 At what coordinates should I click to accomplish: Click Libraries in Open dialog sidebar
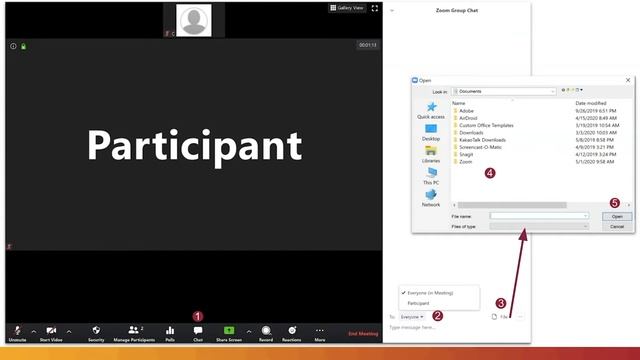click(x=431, y=154)
